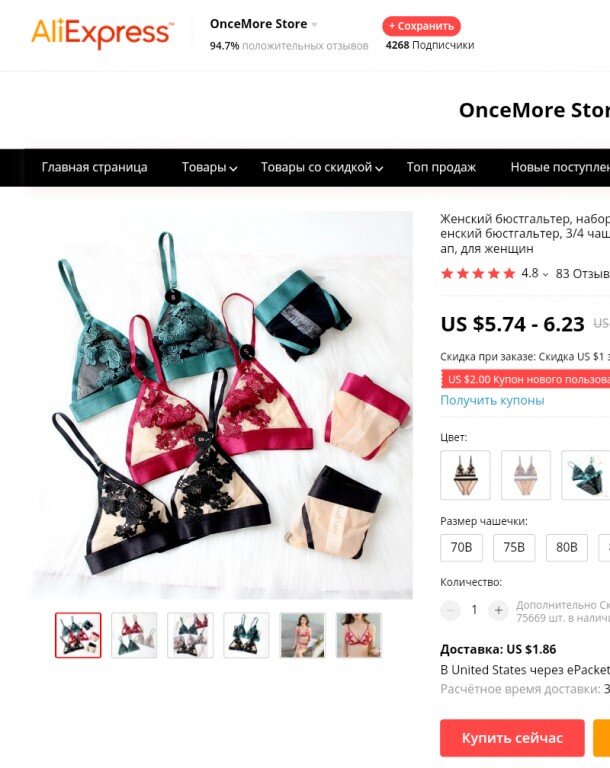Increase quantity with the plus button

498,610
